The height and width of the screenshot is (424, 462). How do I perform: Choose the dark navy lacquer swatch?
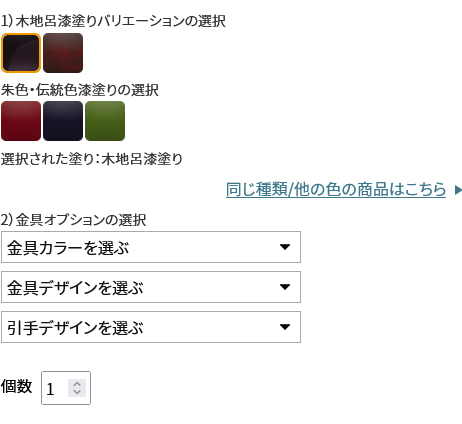63,121
